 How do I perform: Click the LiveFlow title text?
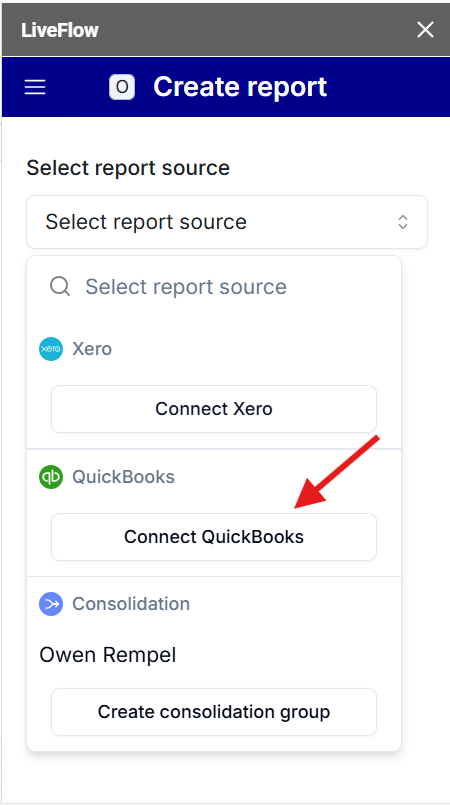click(x=60, y=30)
